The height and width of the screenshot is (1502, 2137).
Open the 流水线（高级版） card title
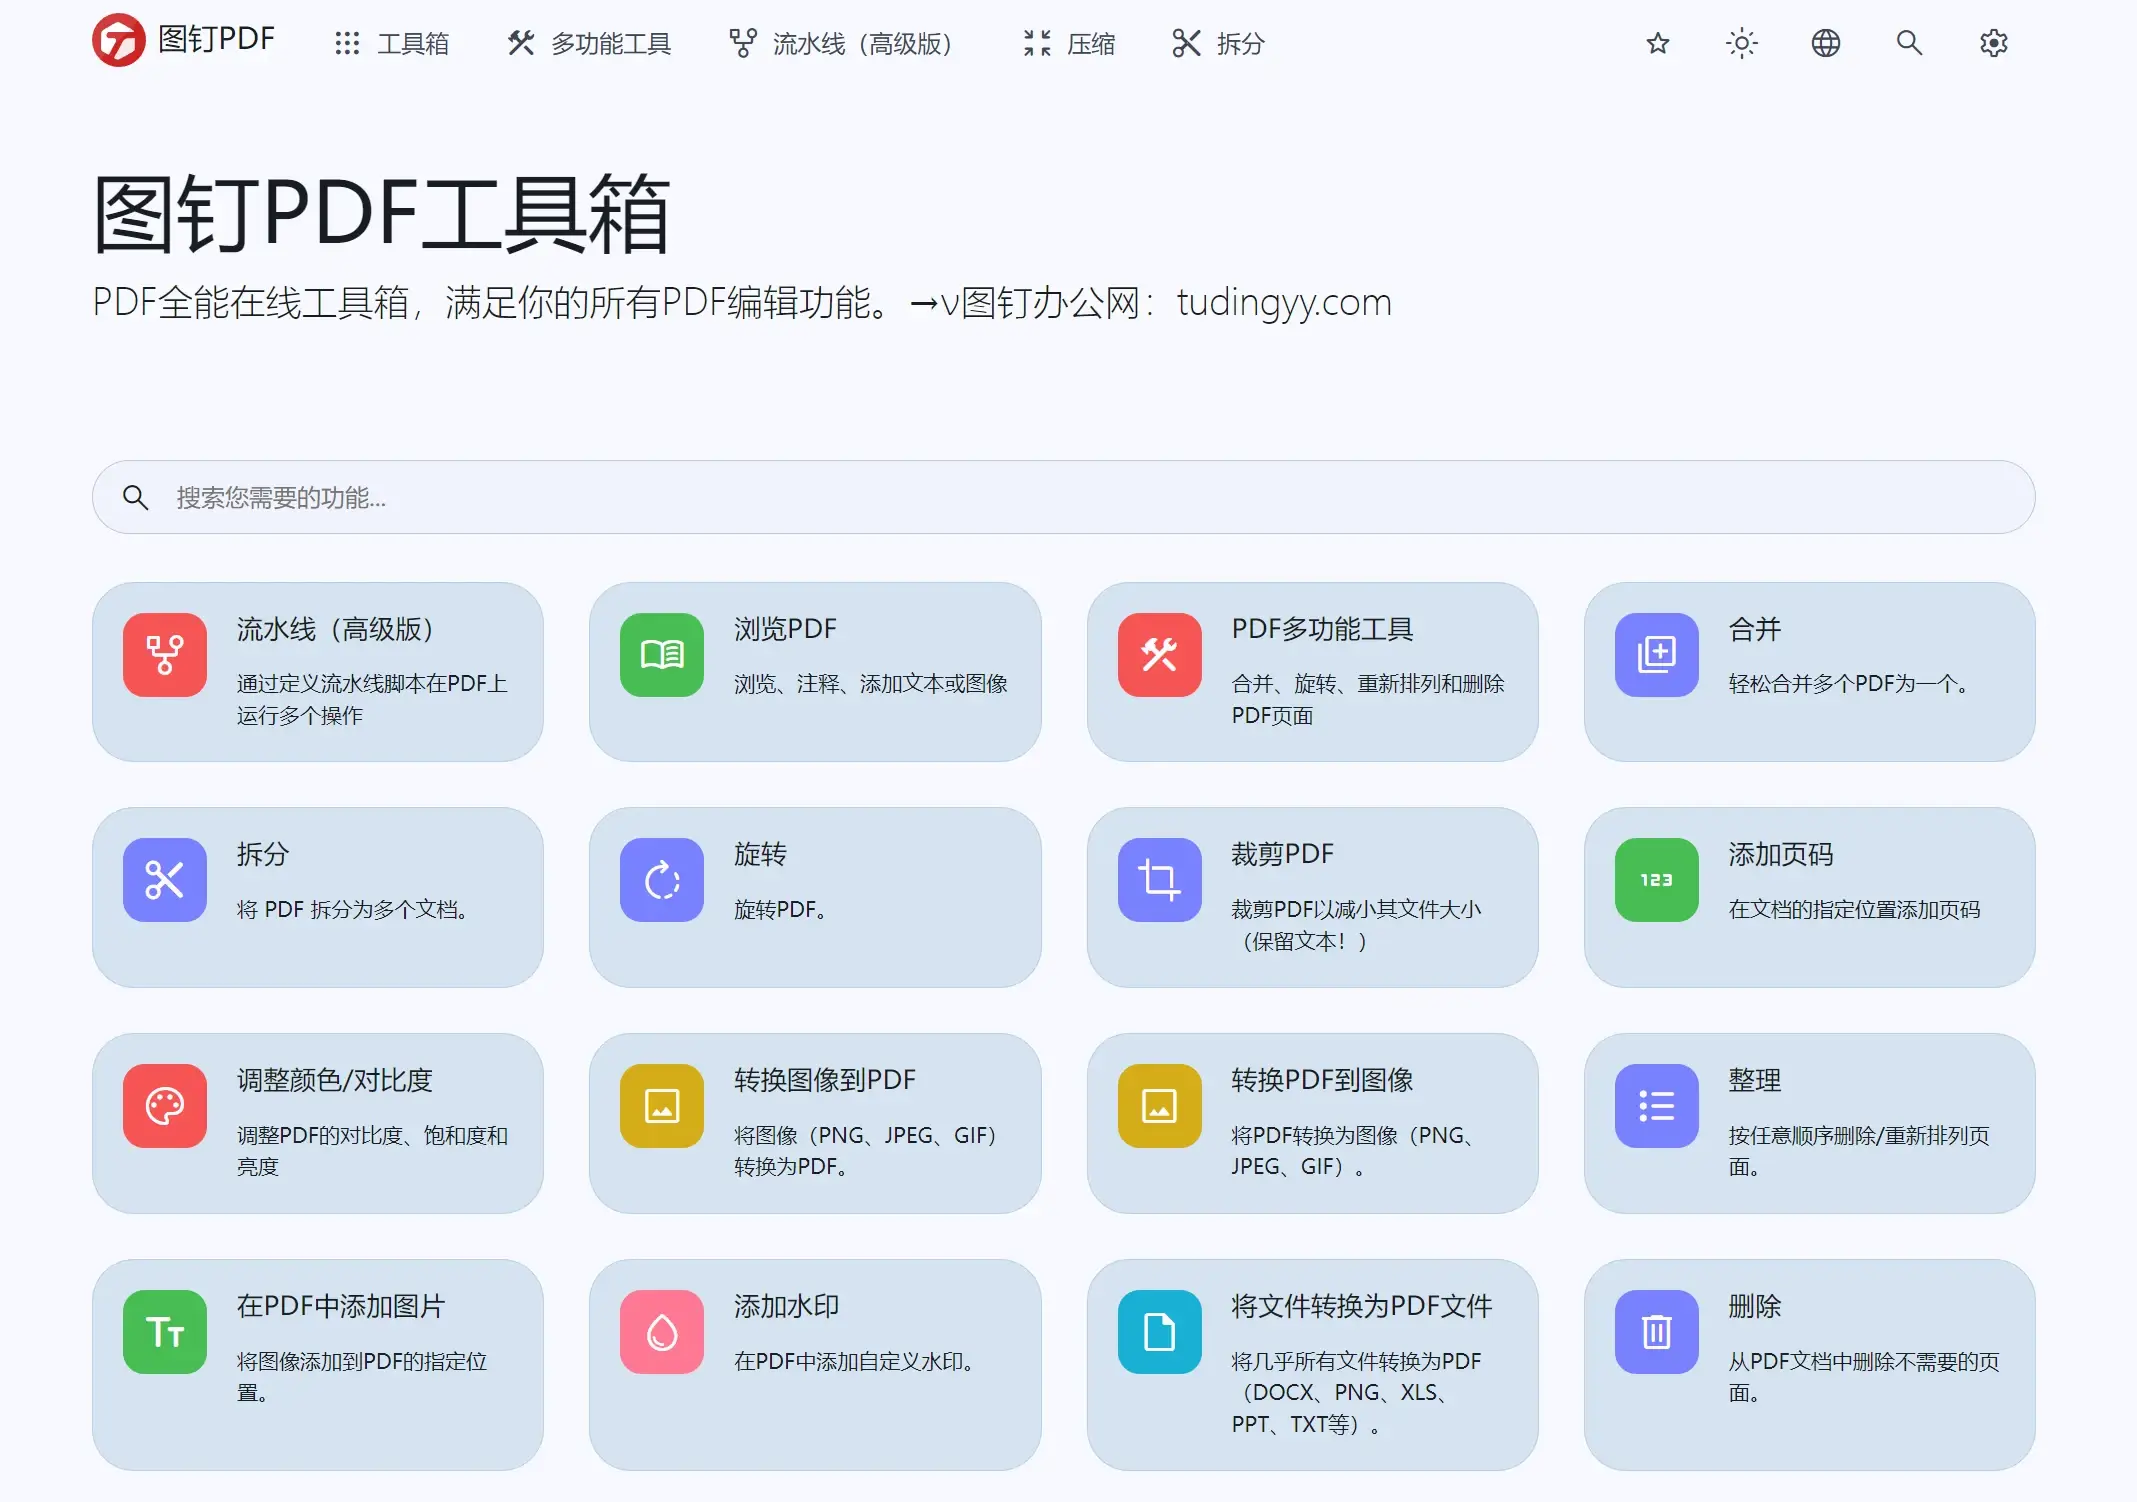tap(337, 629)
